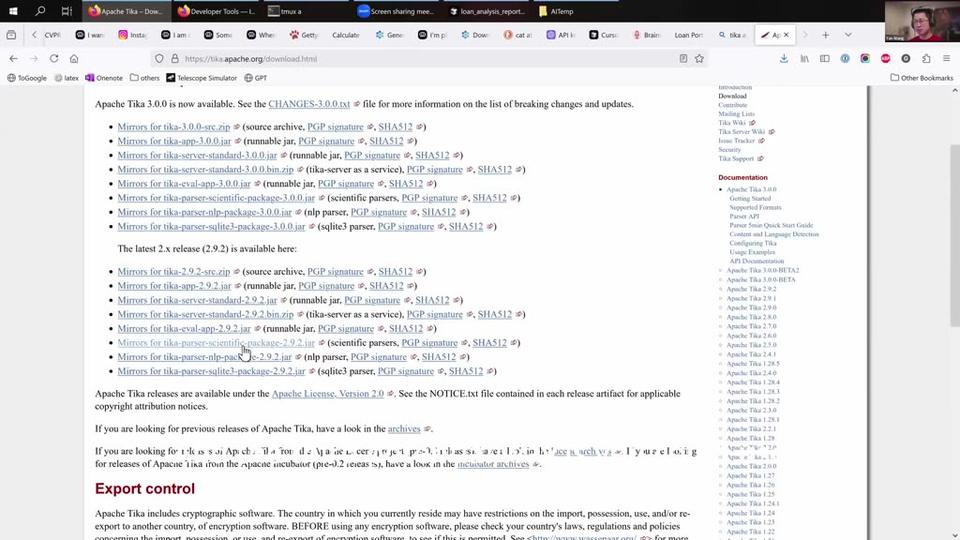960x540 pixels.
Task: Open the Firefox downloads panel
Action: coord(784,59)
